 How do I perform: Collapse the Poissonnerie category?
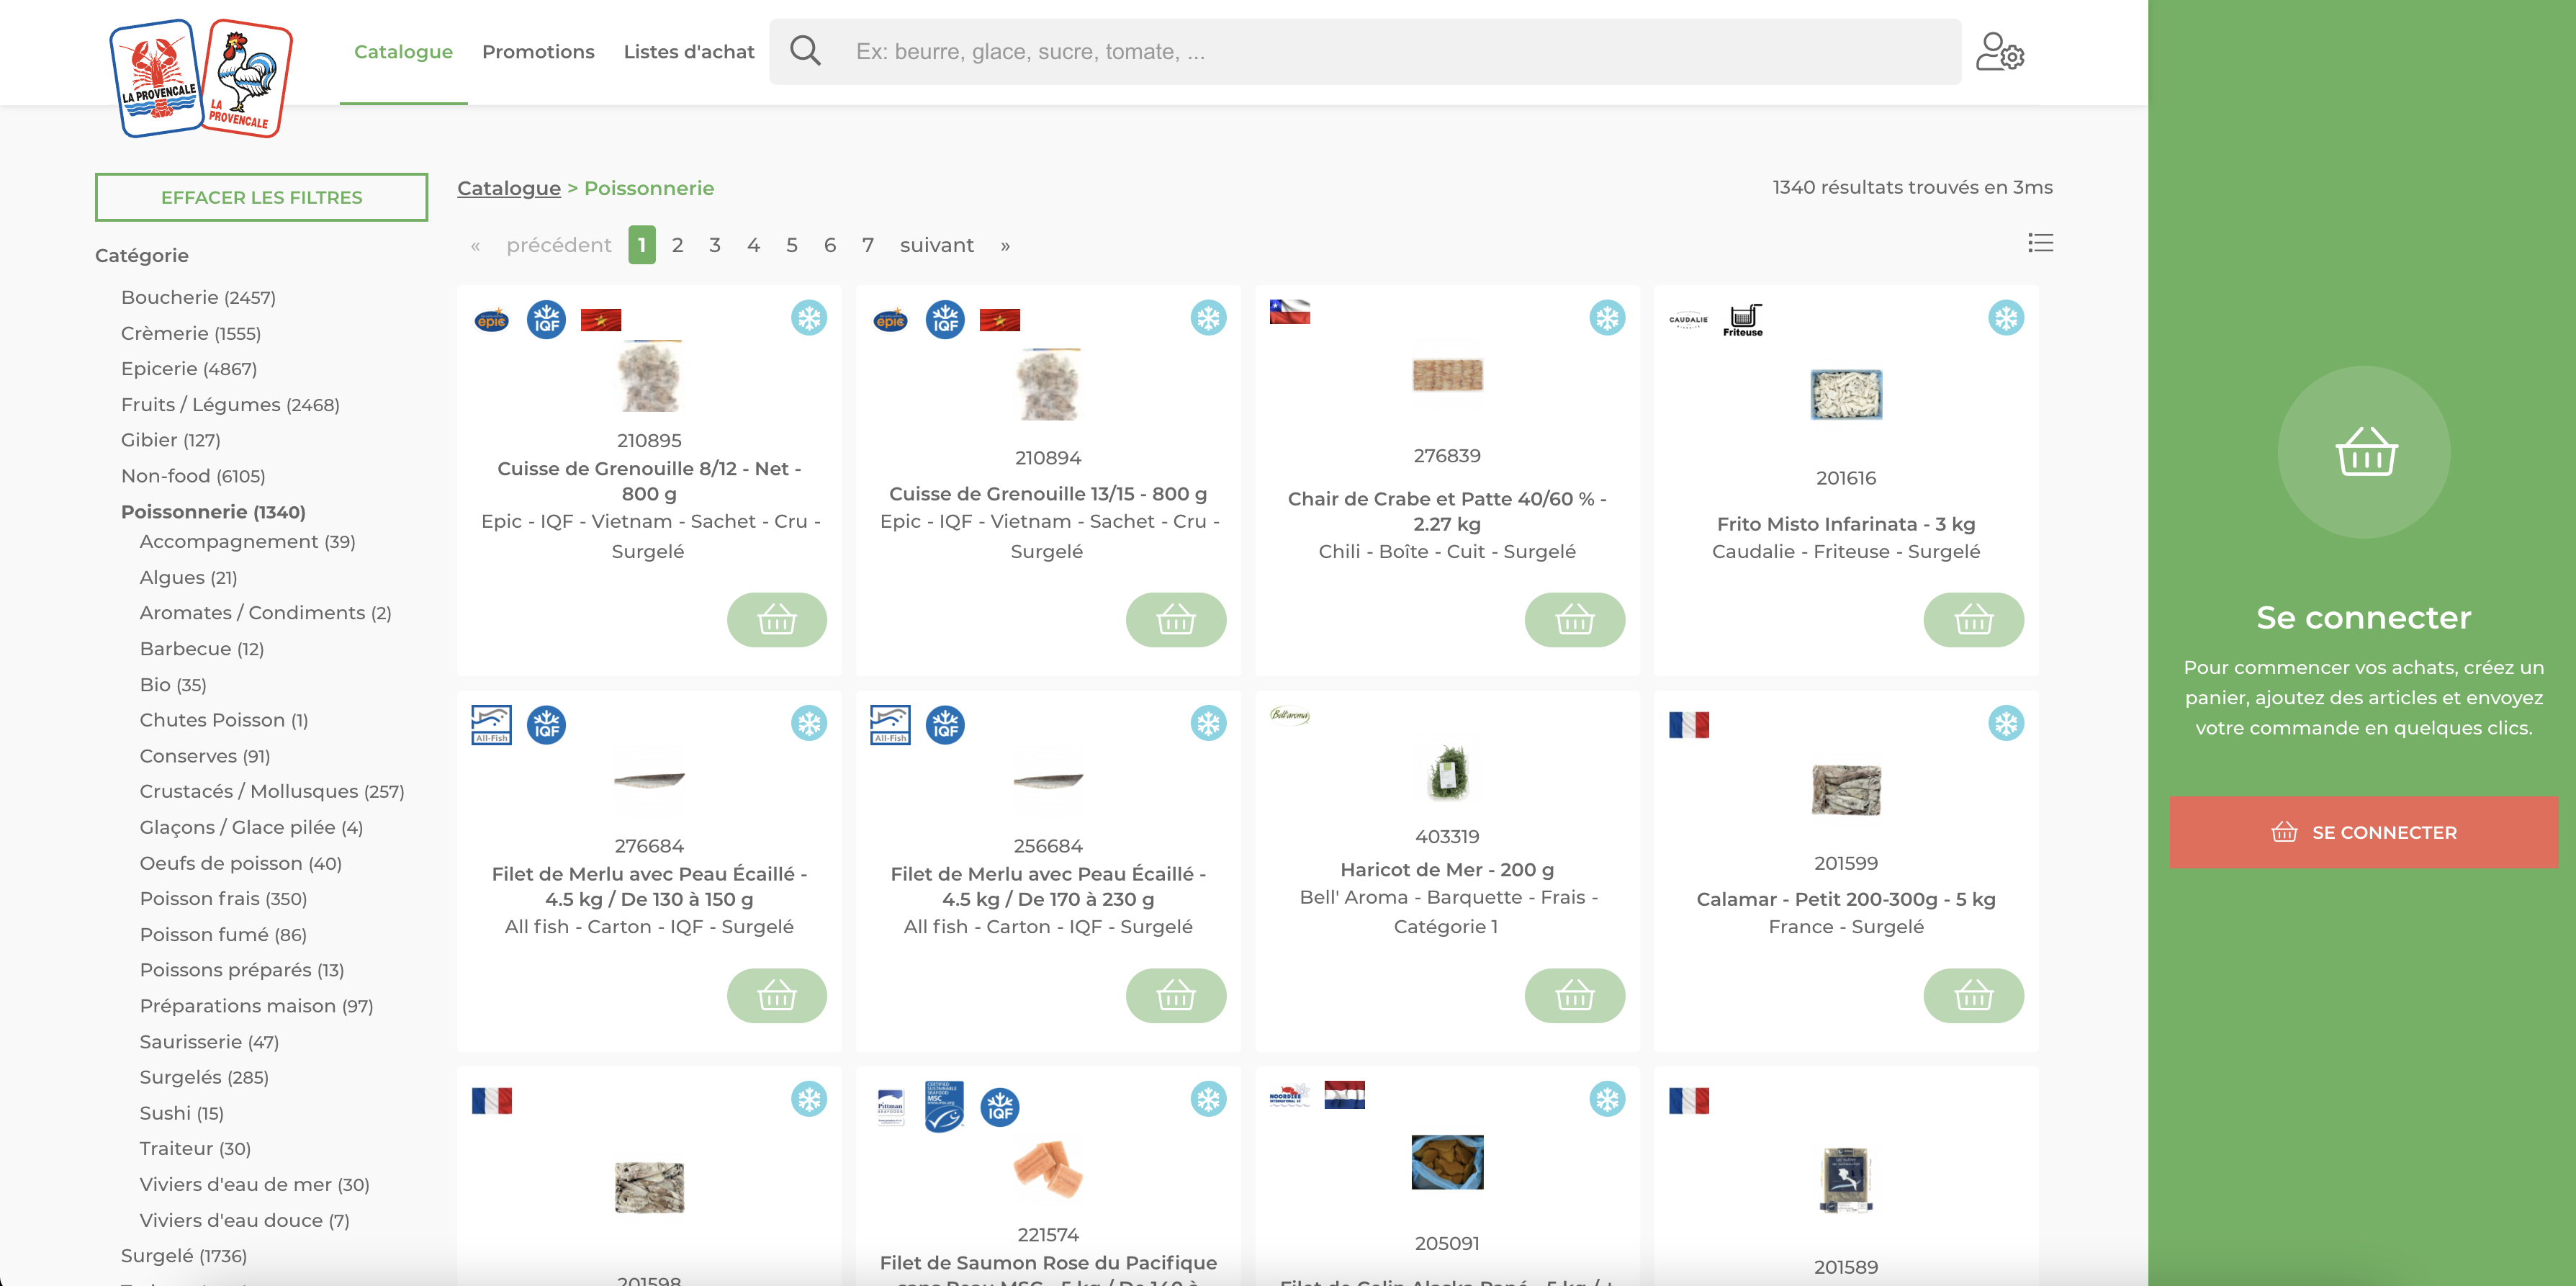click(x=213, y=511)
